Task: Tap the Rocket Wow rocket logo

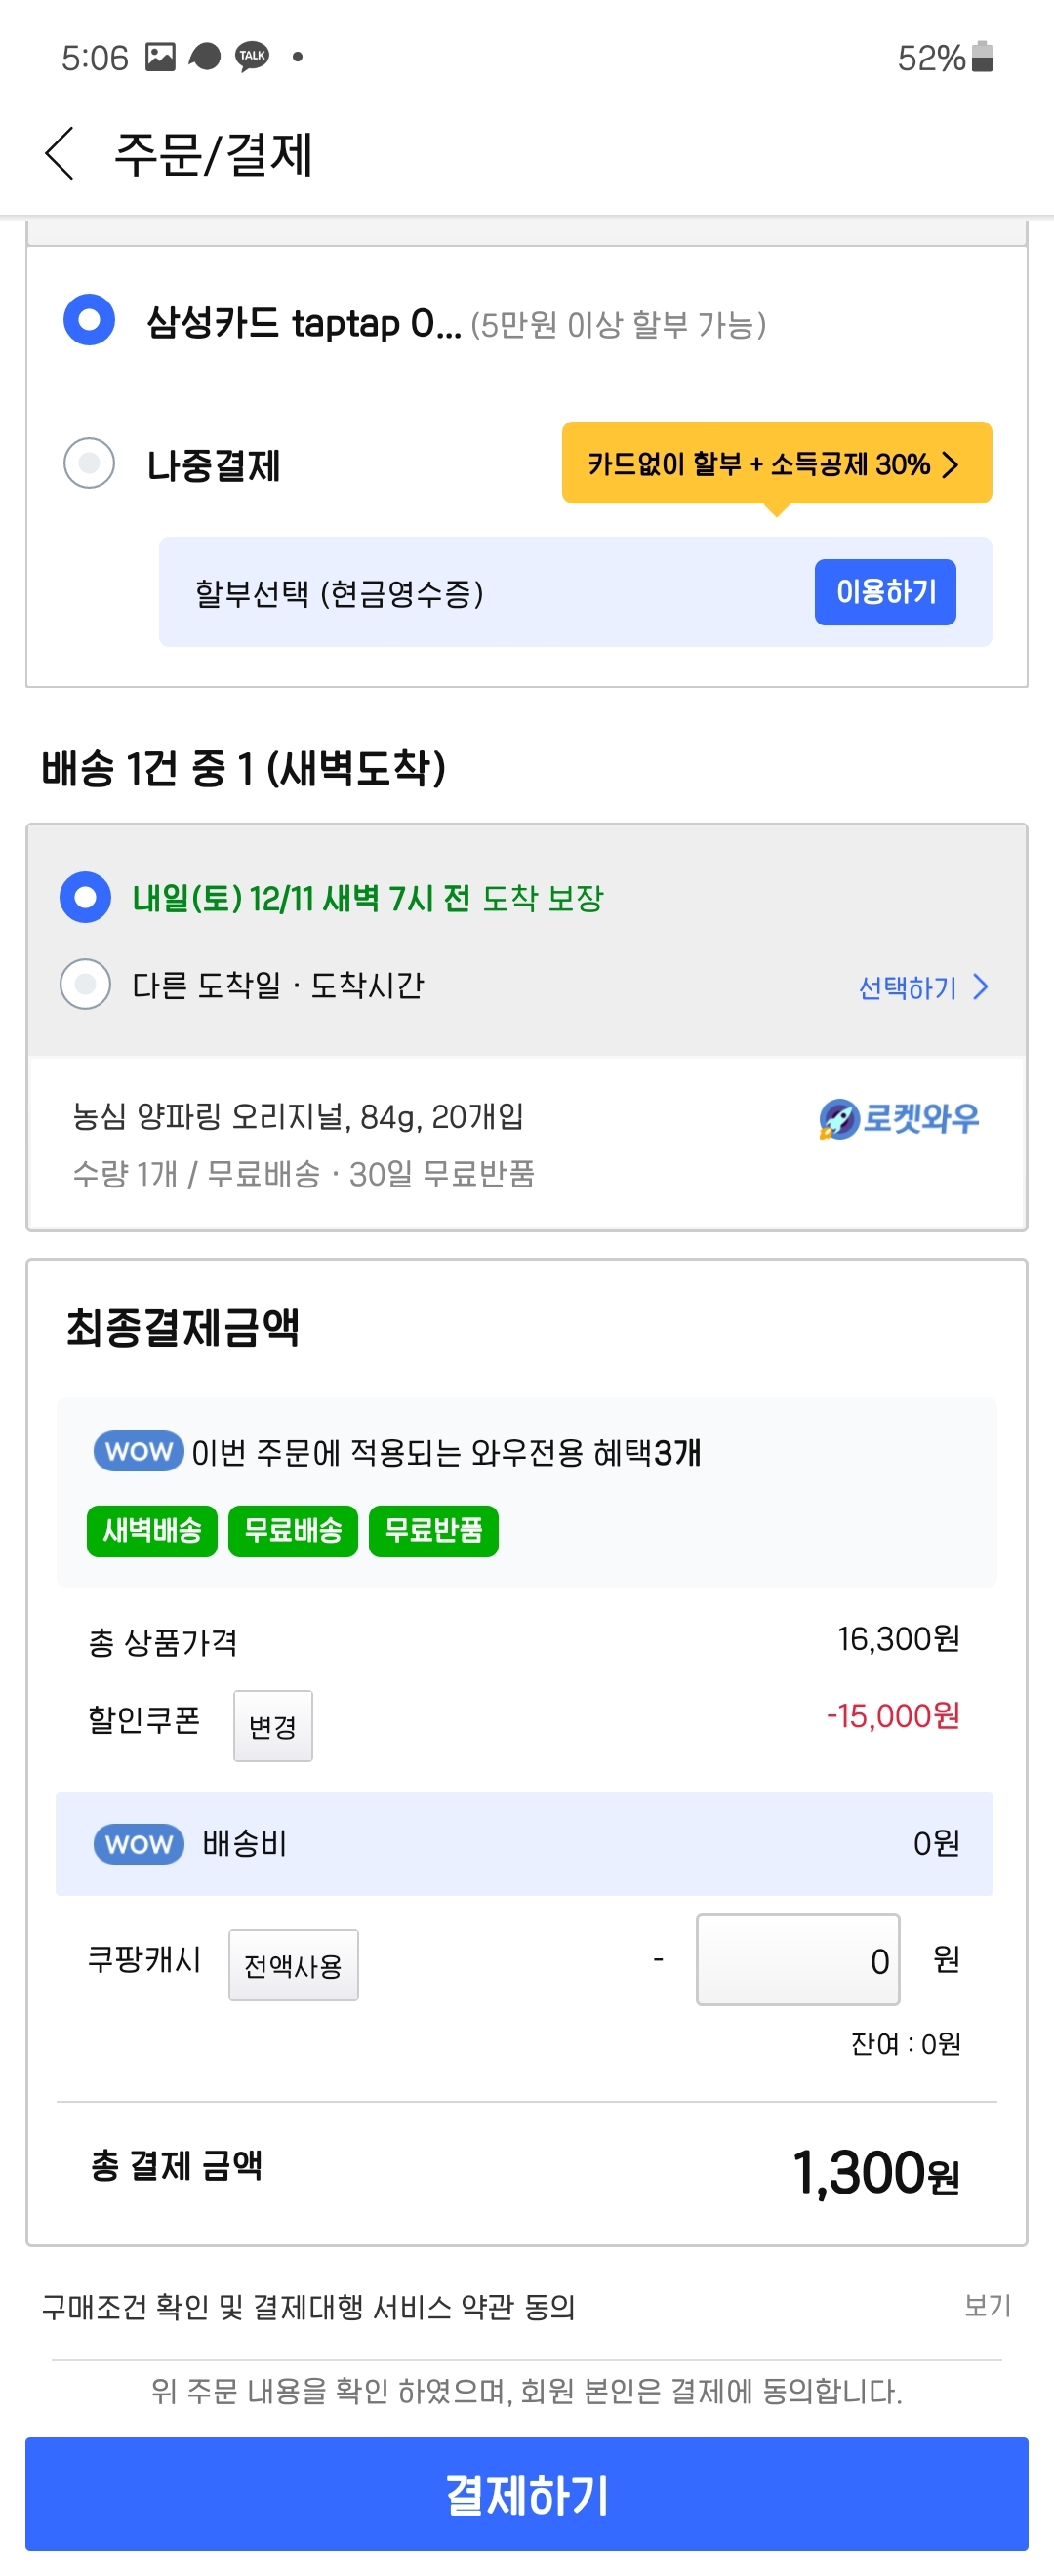Action: tap(839, 1119)
